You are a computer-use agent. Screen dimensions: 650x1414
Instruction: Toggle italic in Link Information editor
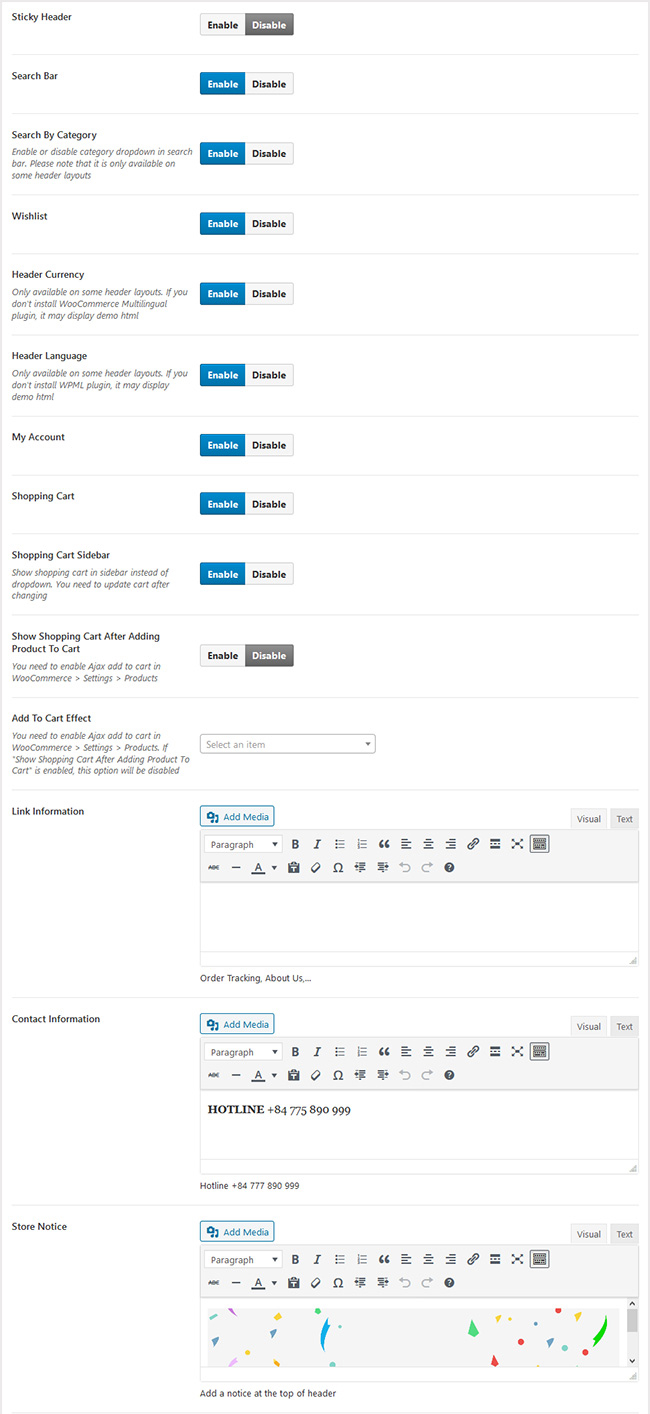coord(317,844)
